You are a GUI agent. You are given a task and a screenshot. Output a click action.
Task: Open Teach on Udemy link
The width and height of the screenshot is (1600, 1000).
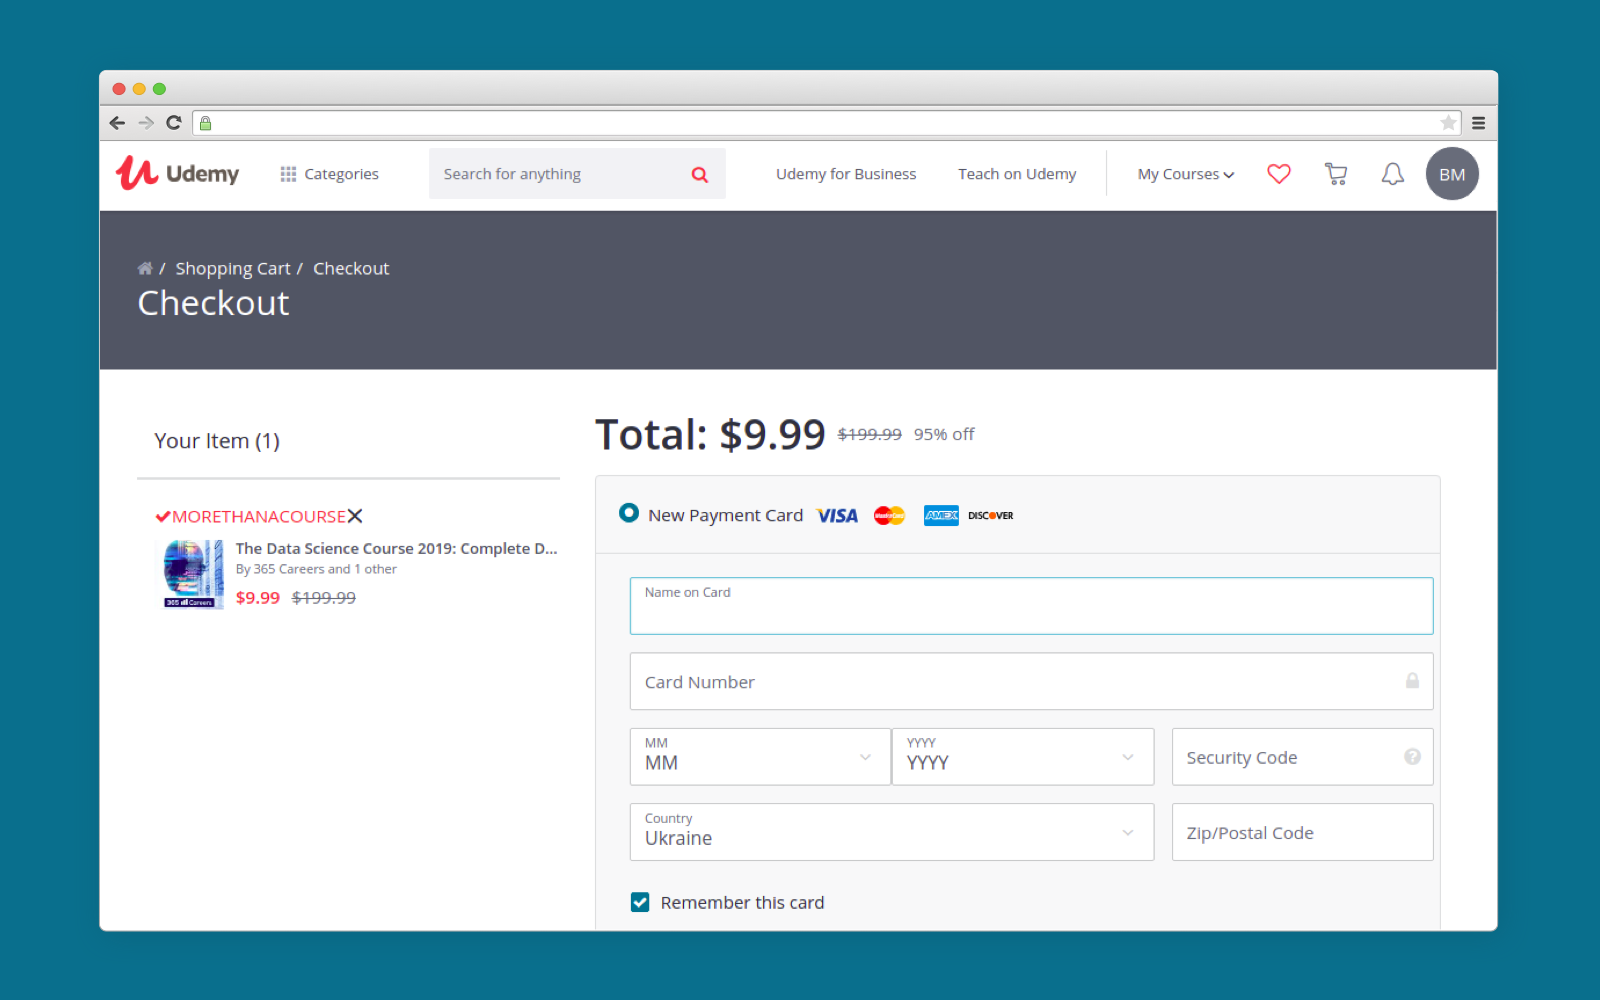tap(1017, 174)
